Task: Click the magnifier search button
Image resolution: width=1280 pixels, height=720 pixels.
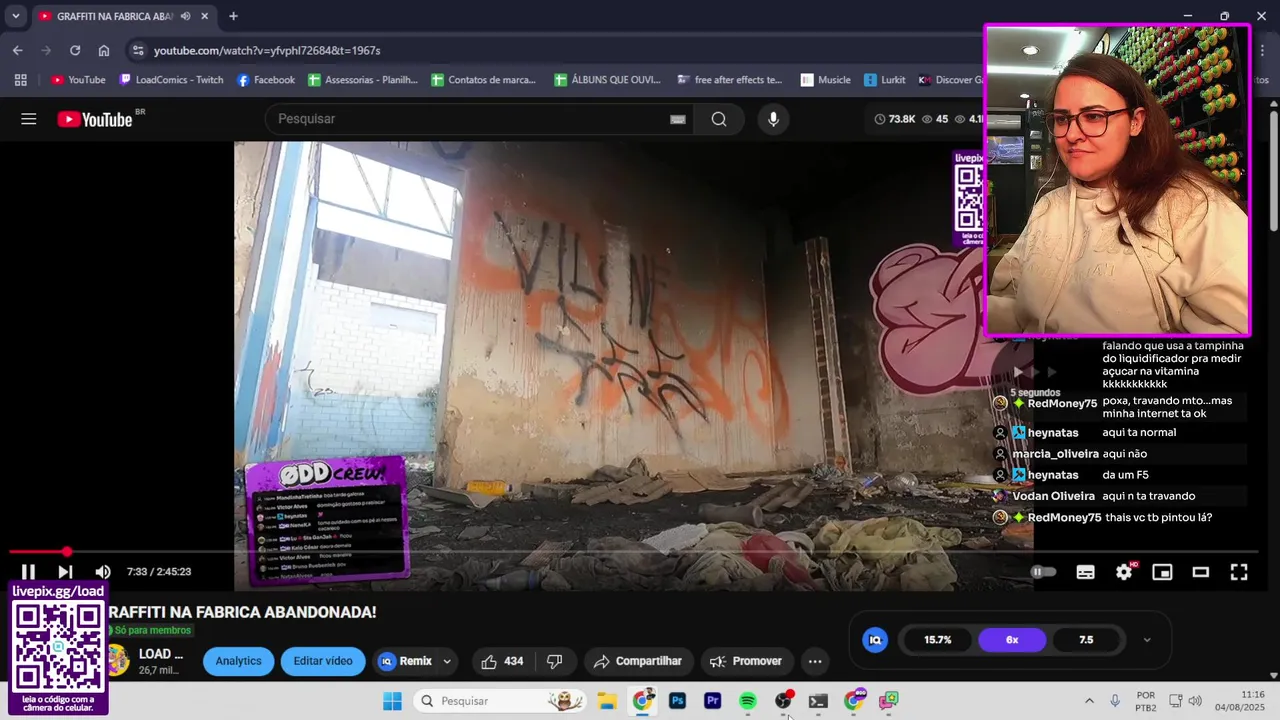Action: 719,119
